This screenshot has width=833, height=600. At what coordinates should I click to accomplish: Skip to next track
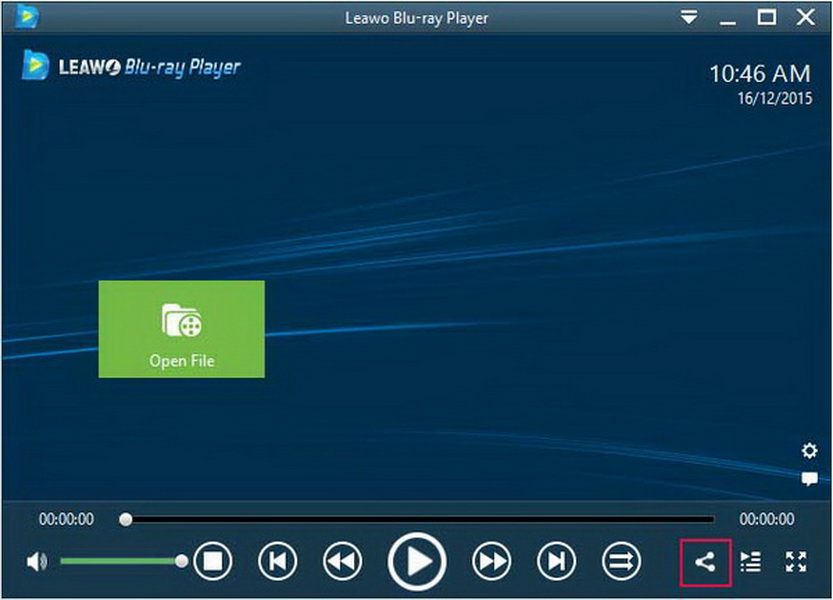556,562
